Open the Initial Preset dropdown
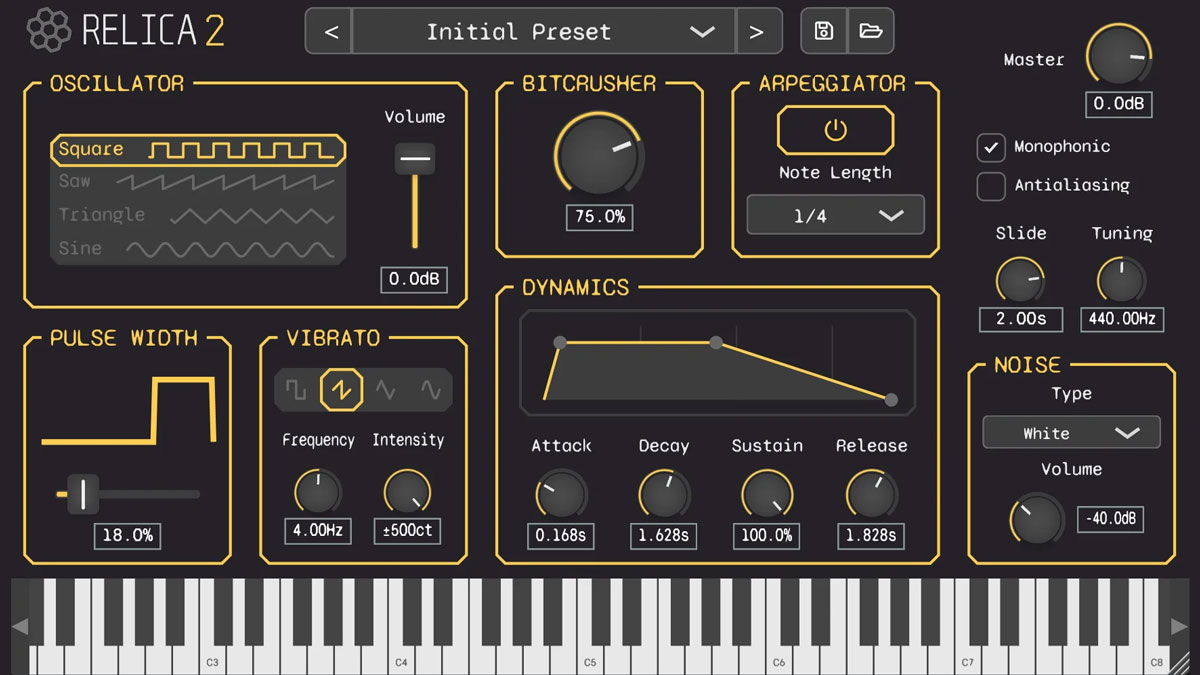Image resolution: width=1200 pixels, height=675 pixels. 544,32
